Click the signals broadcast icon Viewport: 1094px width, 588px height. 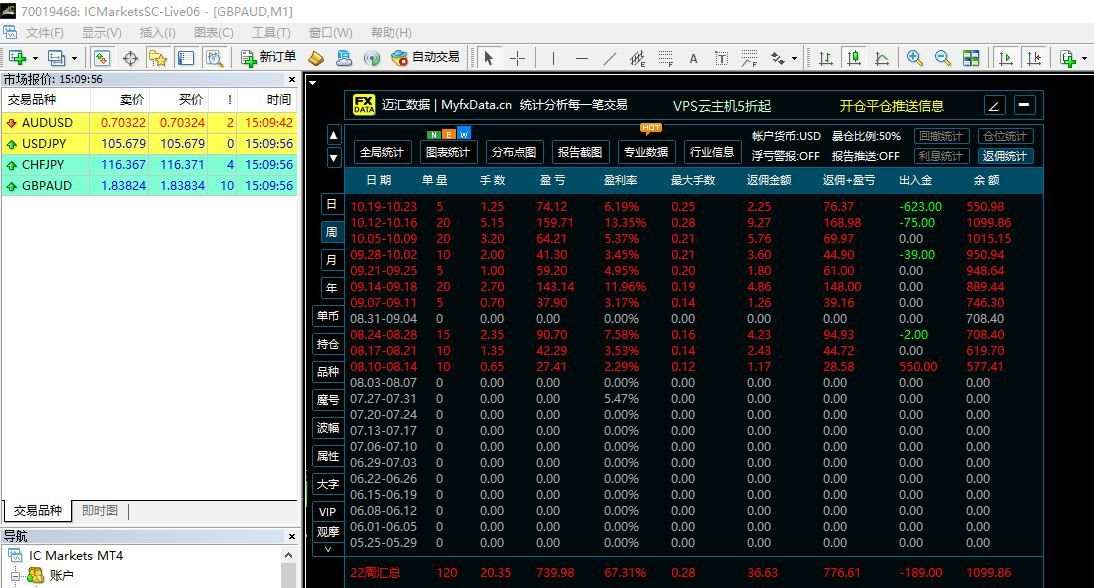372,58
